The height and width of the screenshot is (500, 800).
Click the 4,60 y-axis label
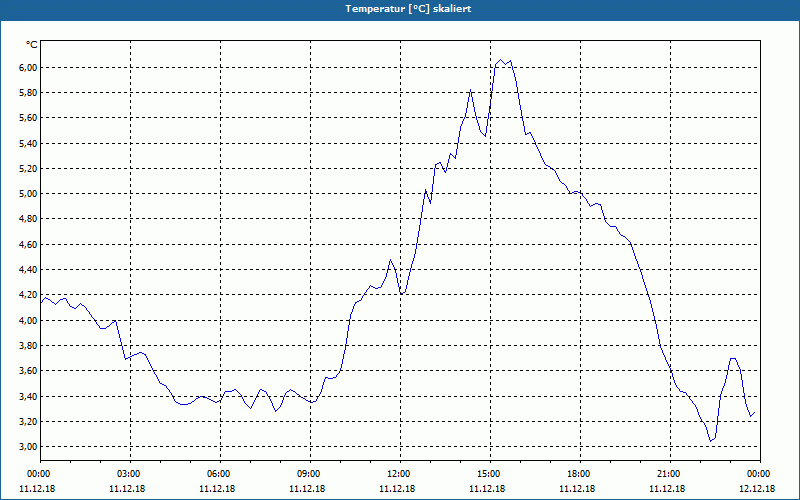click(28, 244)
